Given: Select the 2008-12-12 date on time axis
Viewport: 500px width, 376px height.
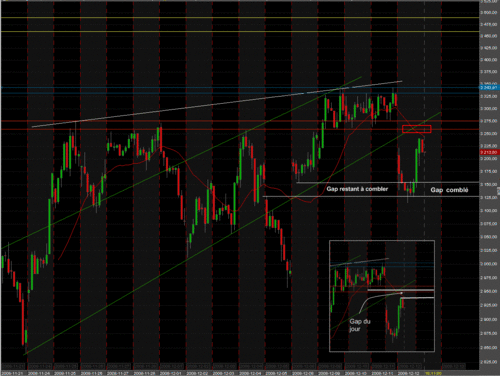Looking at the screenshot, I should 410,373.
